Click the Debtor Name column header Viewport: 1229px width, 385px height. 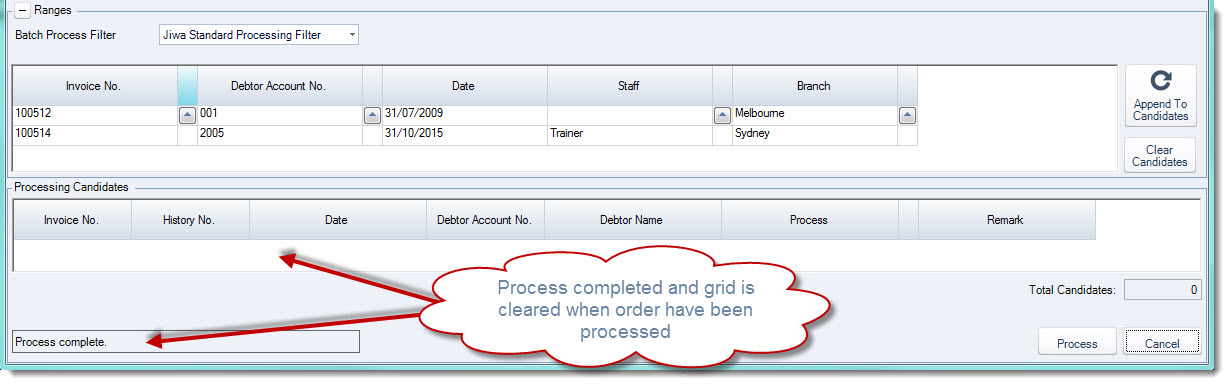tap(632, 220)
